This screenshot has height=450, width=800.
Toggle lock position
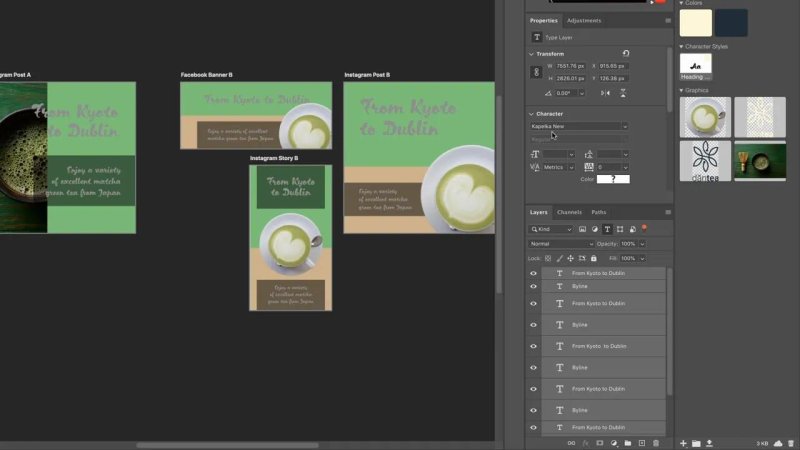point(570,258)
